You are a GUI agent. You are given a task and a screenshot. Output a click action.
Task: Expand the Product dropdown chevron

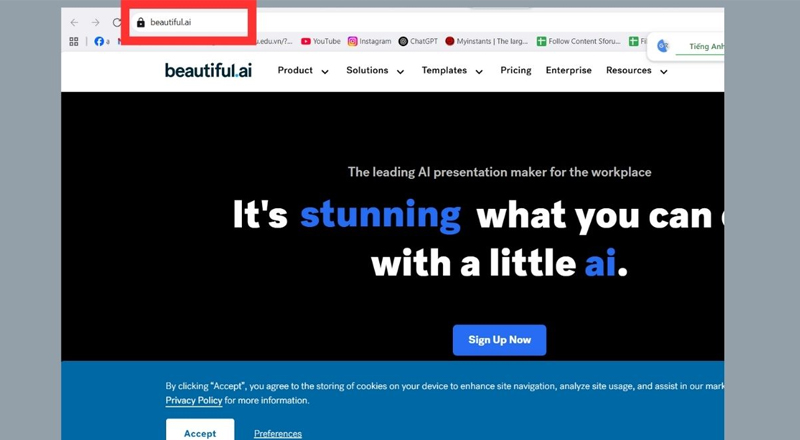(325, 72)
